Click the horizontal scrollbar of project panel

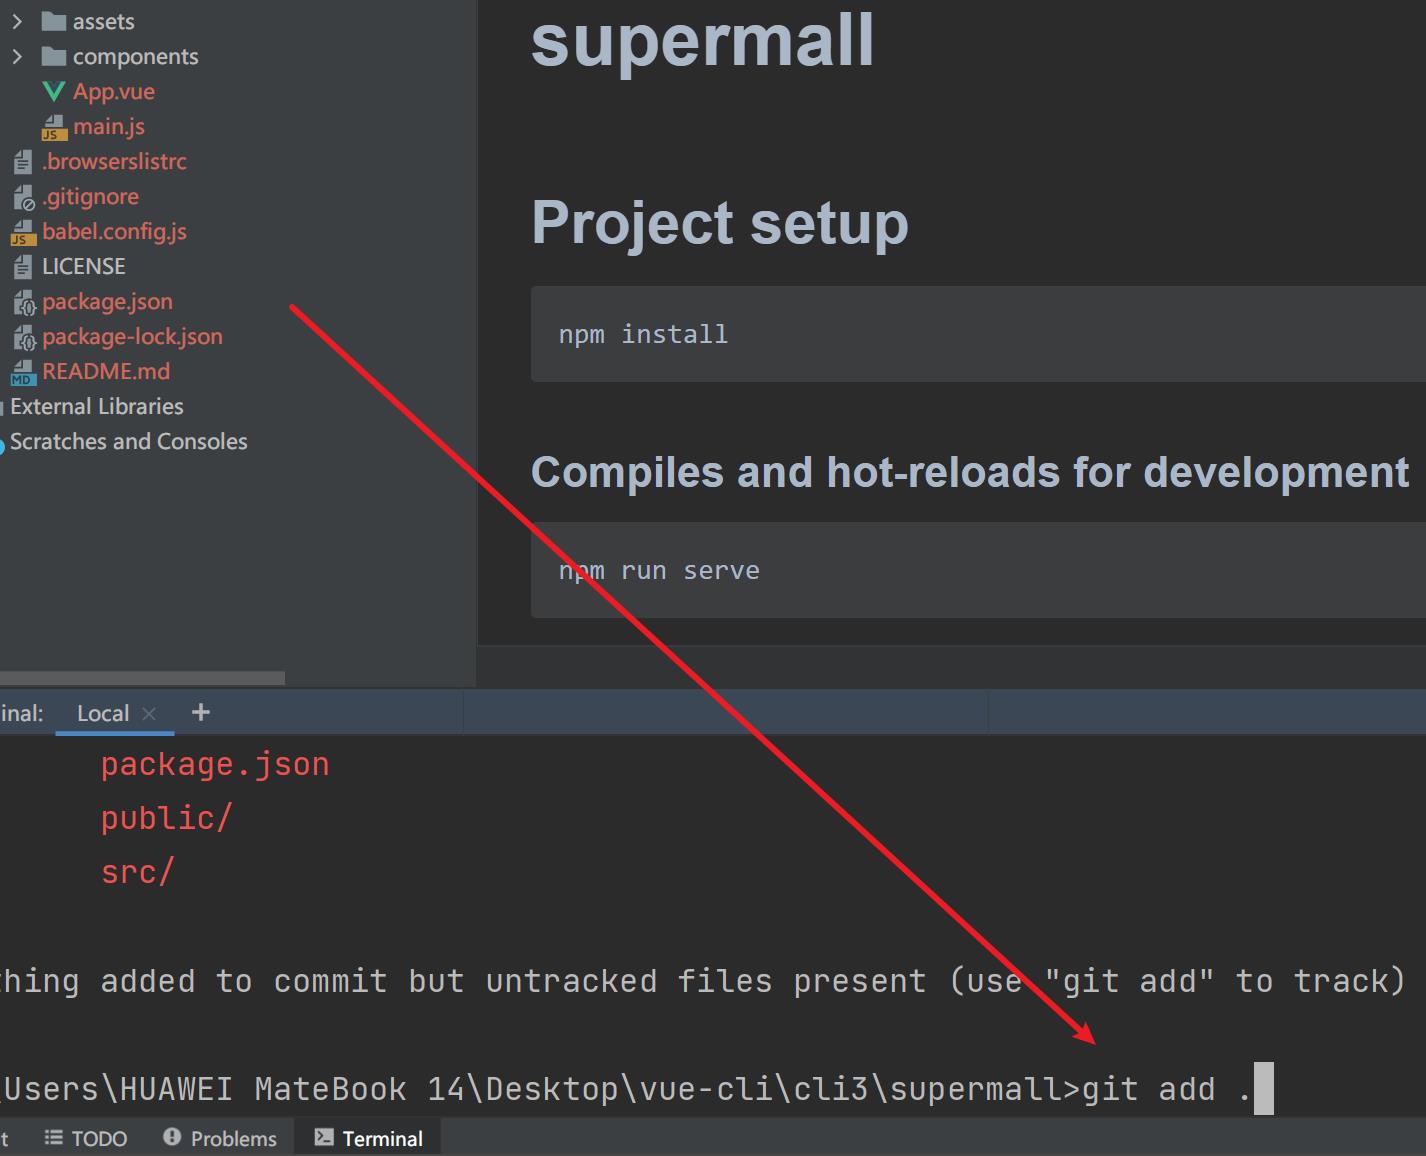[x=142, y=678]
